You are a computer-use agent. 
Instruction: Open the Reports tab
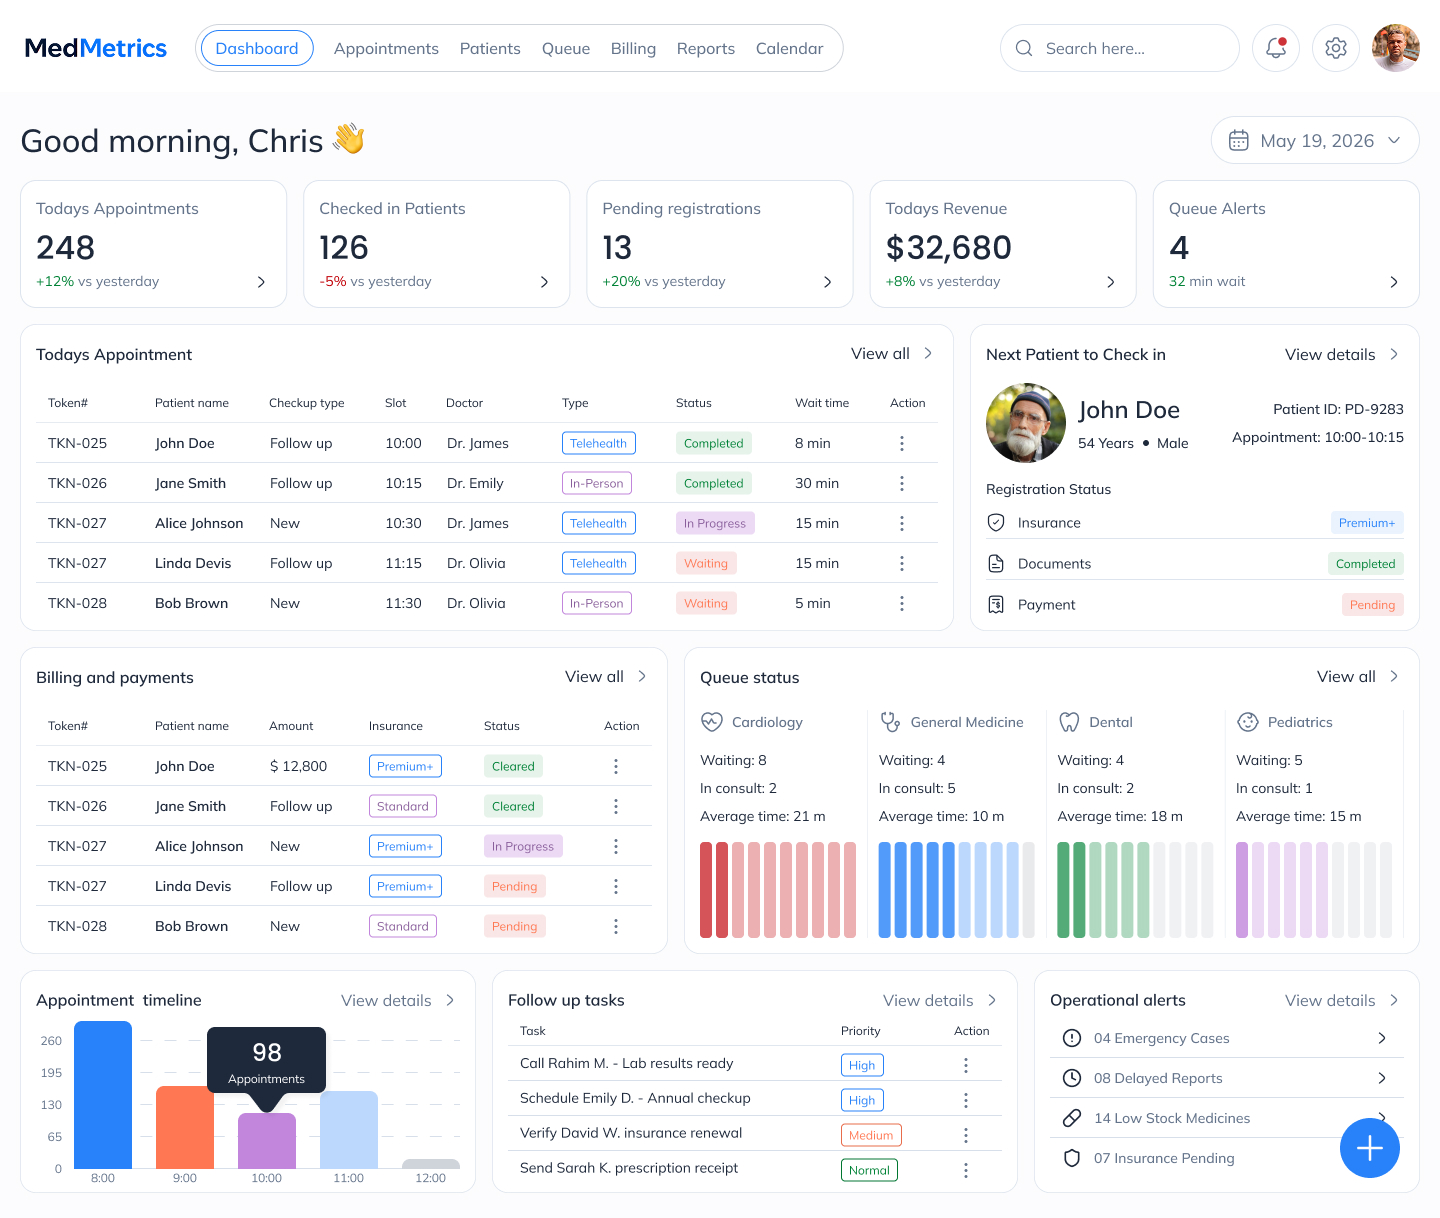(x=706, y=48)
